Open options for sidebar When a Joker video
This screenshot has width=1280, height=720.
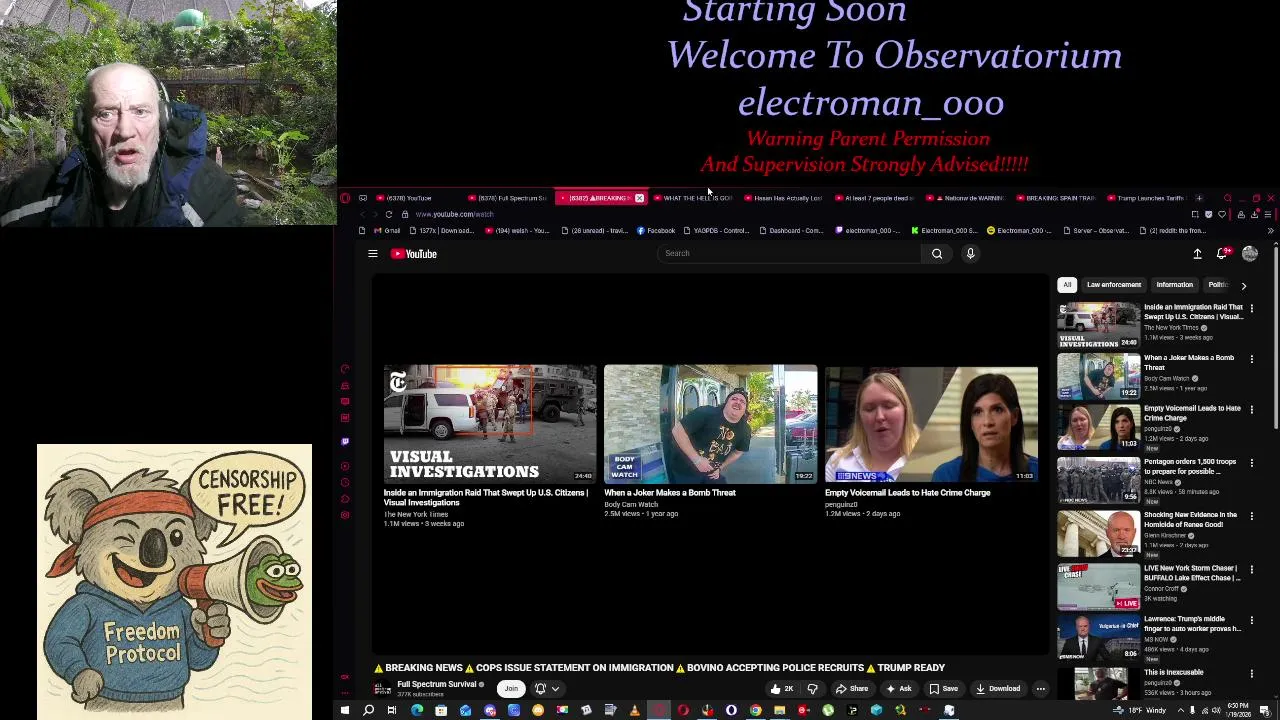(1251, 359)
